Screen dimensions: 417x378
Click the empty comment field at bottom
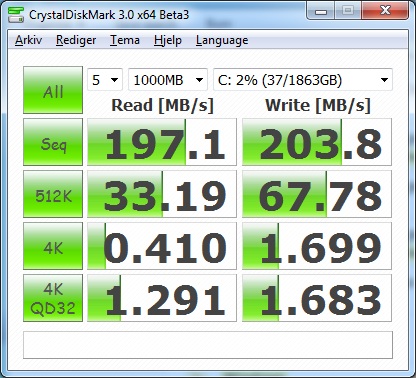208,345
